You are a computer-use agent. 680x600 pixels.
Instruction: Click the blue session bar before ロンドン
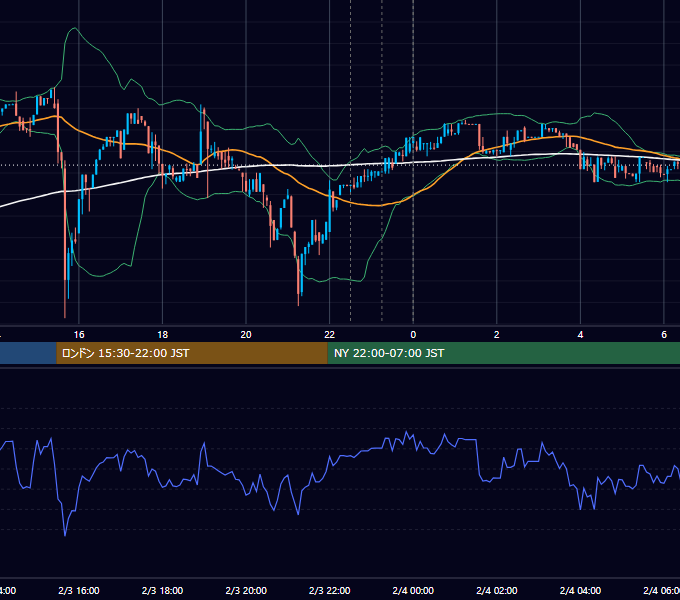tap(28, 353)
